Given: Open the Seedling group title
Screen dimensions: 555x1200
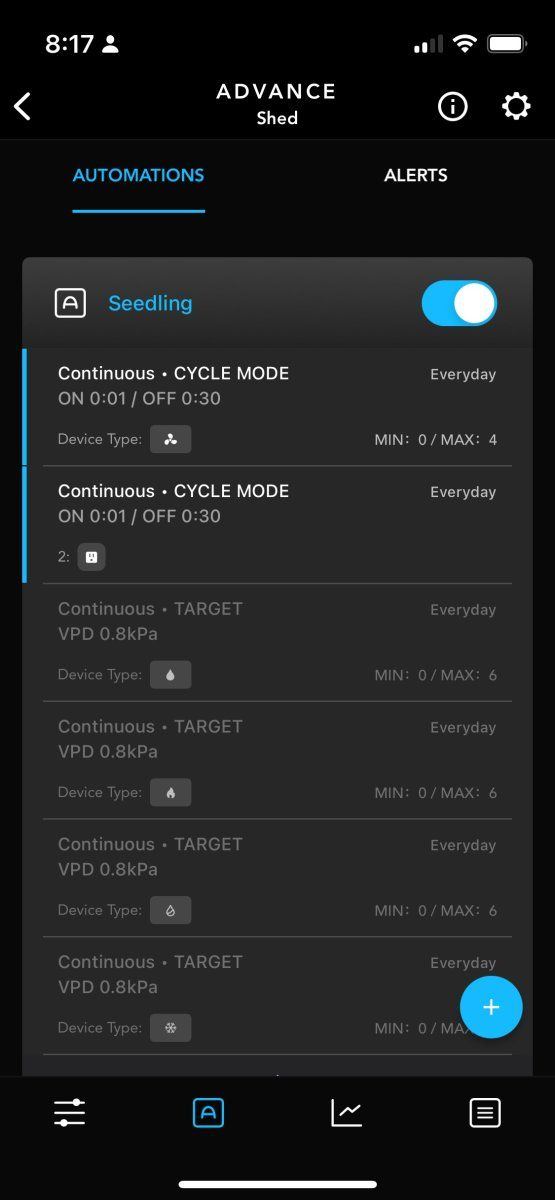Looking at the screenshot, I should coord(150,303).
